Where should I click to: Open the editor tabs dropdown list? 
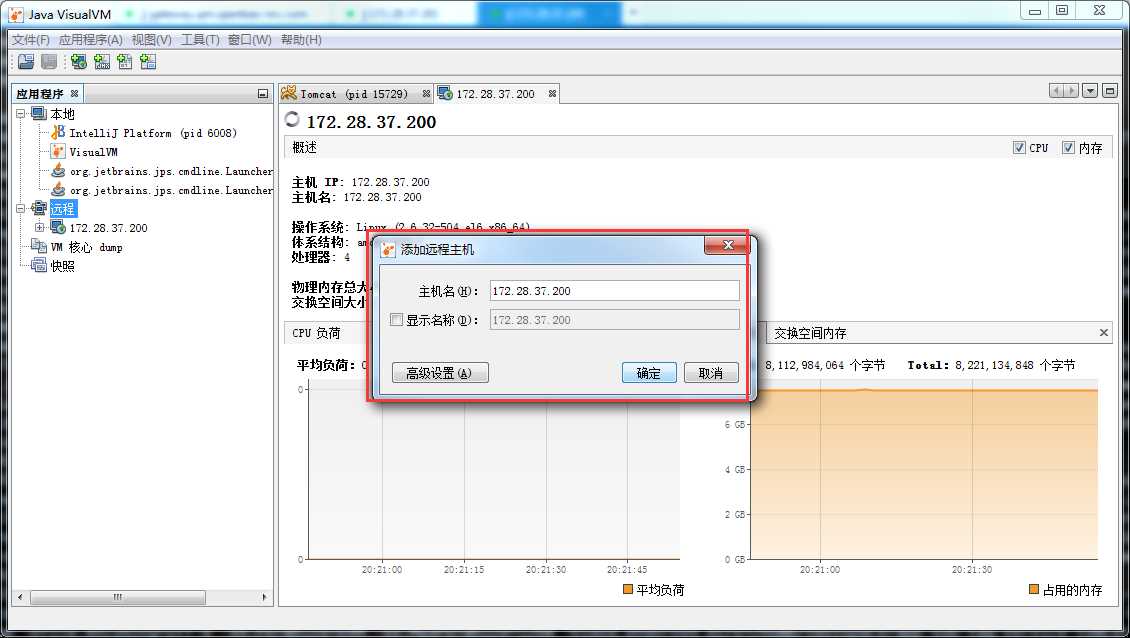tap(1090, 91)
